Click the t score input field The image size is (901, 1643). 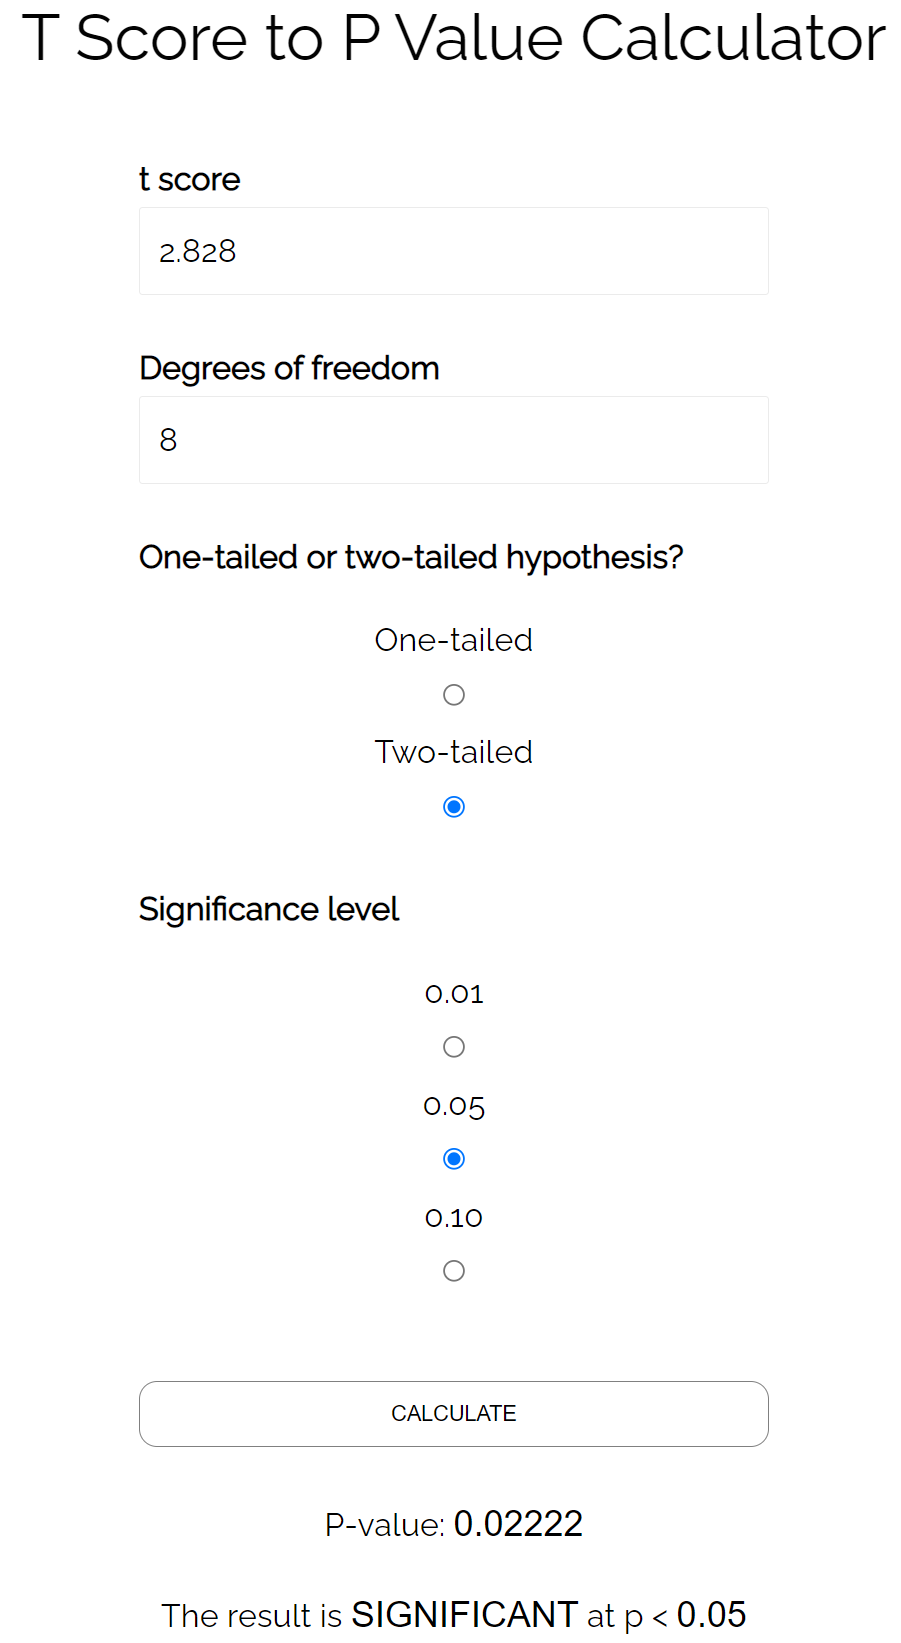click(453, 251)
